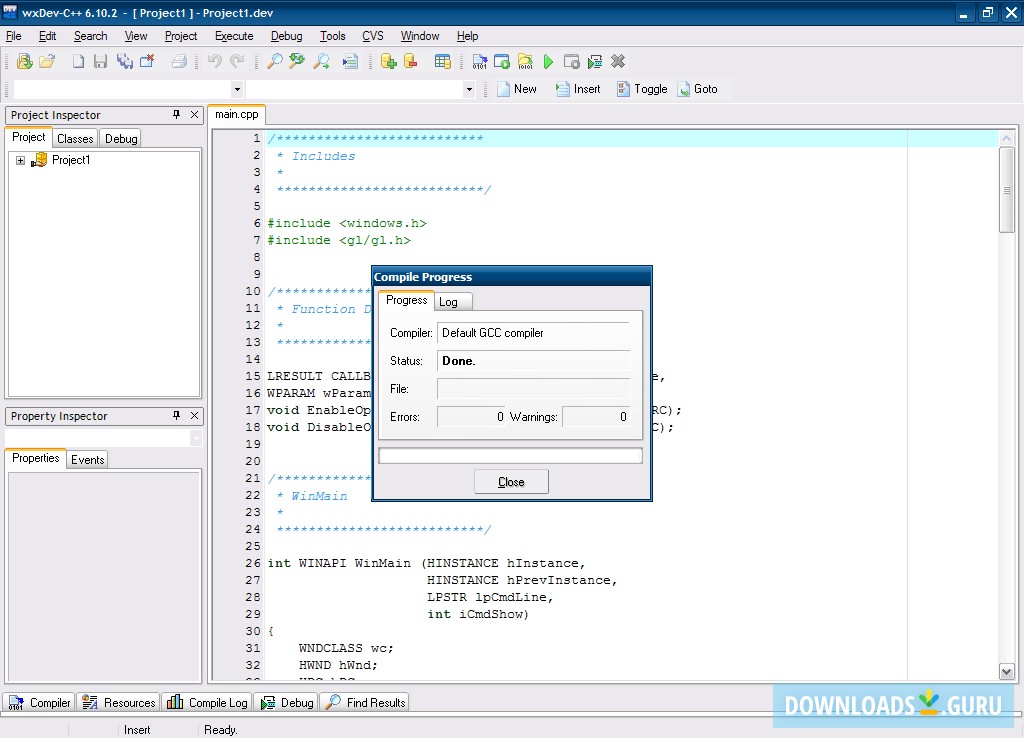
Task: Open the Find icon in toolbar
Action: (275, 61)
